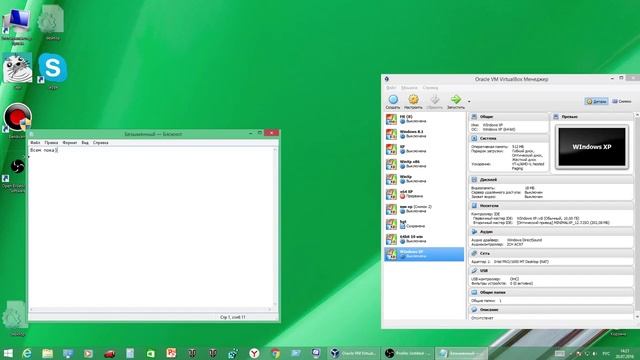Click the seal image desktop icon
Image resolution: width=640 pixels, height=360 pixels.
coord(17,70)
